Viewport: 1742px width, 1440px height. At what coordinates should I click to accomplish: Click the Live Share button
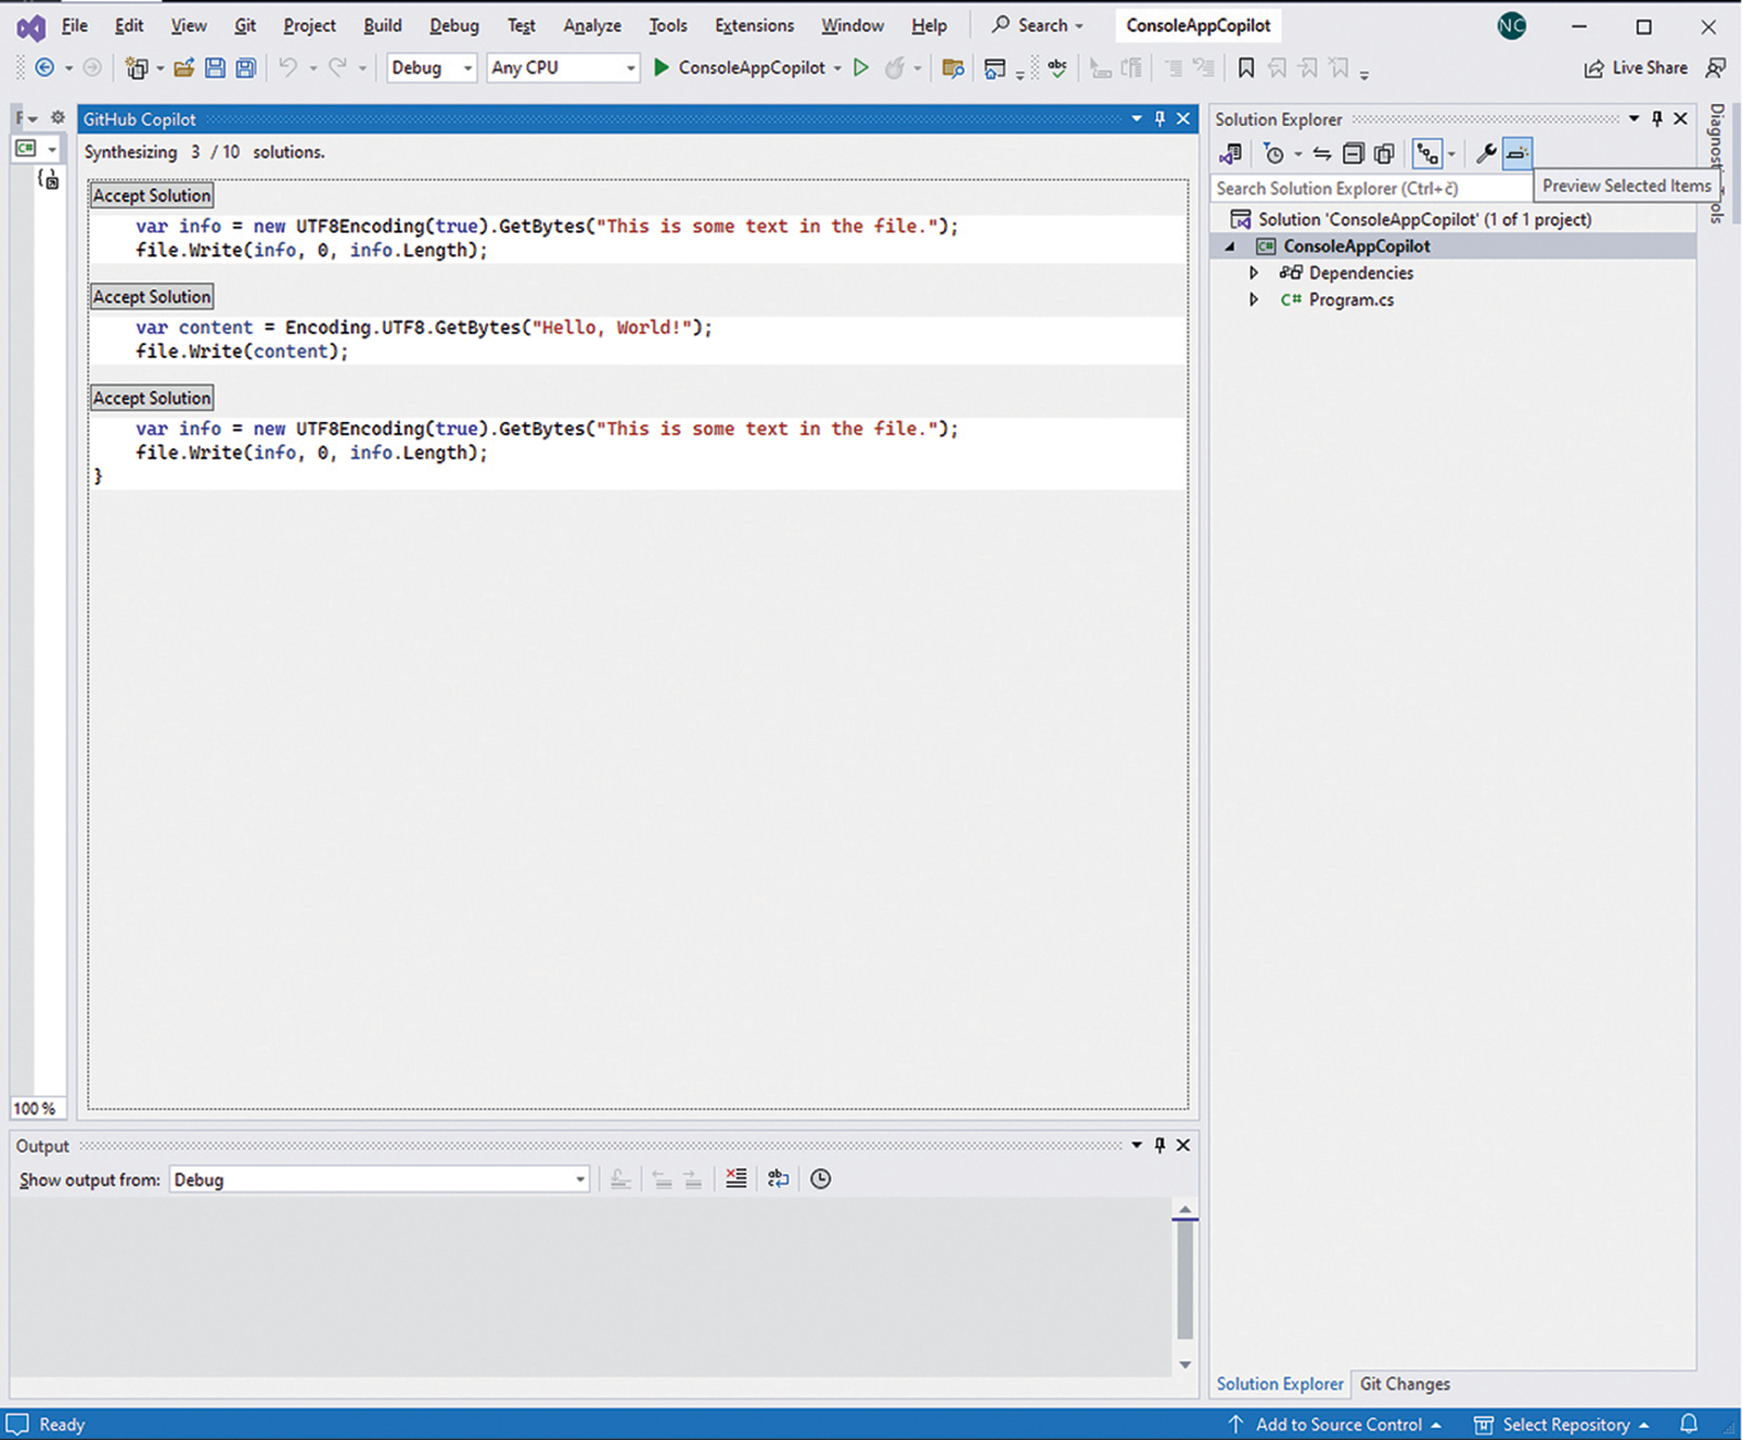[1636, 68]
